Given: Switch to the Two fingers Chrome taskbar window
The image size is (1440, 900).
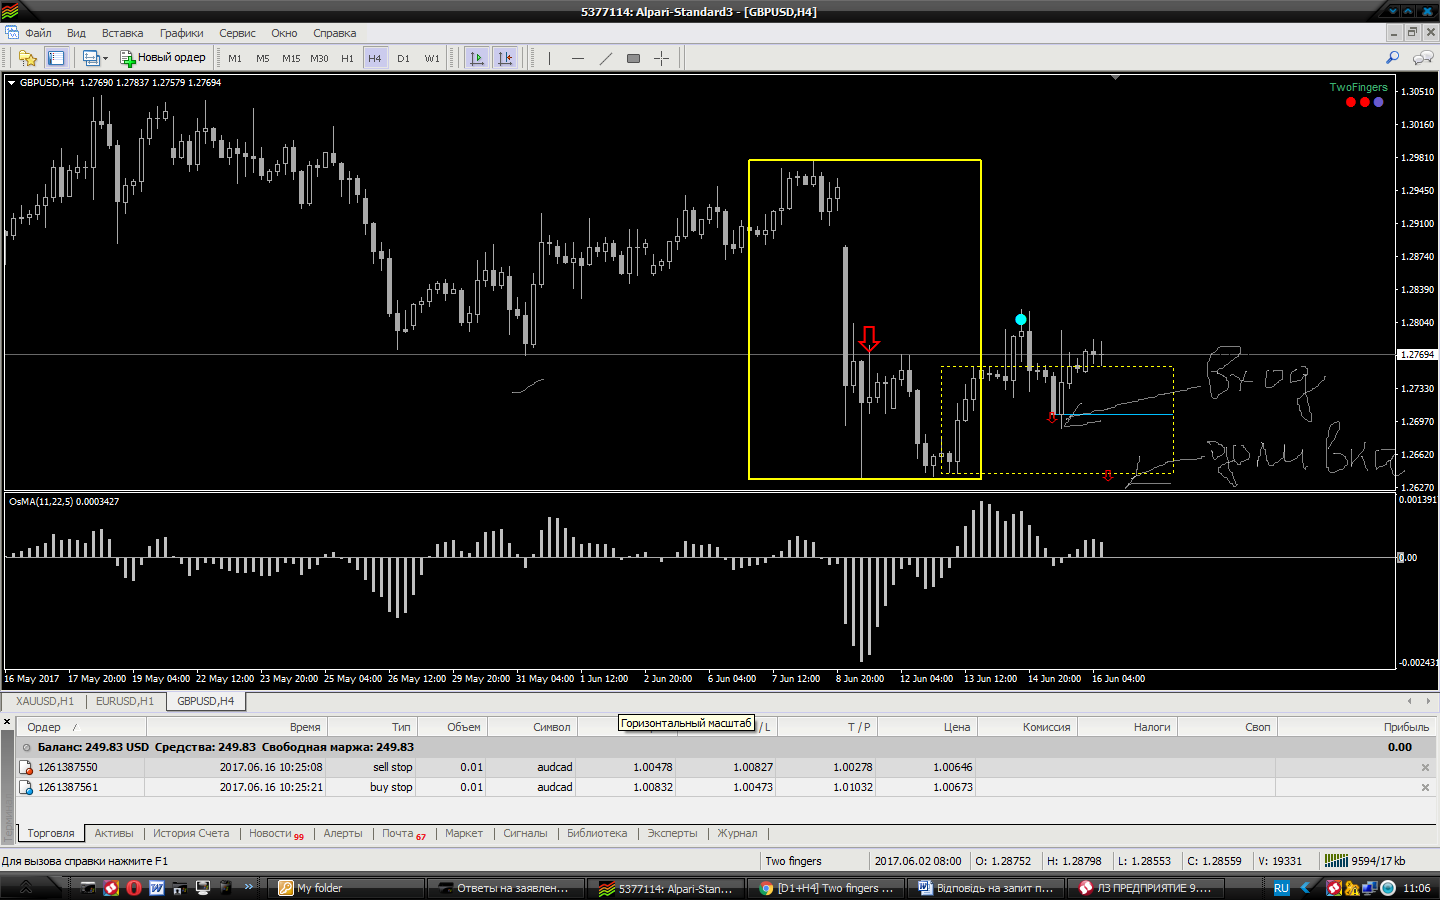Looking at the screenshot, I should [826, 888].
